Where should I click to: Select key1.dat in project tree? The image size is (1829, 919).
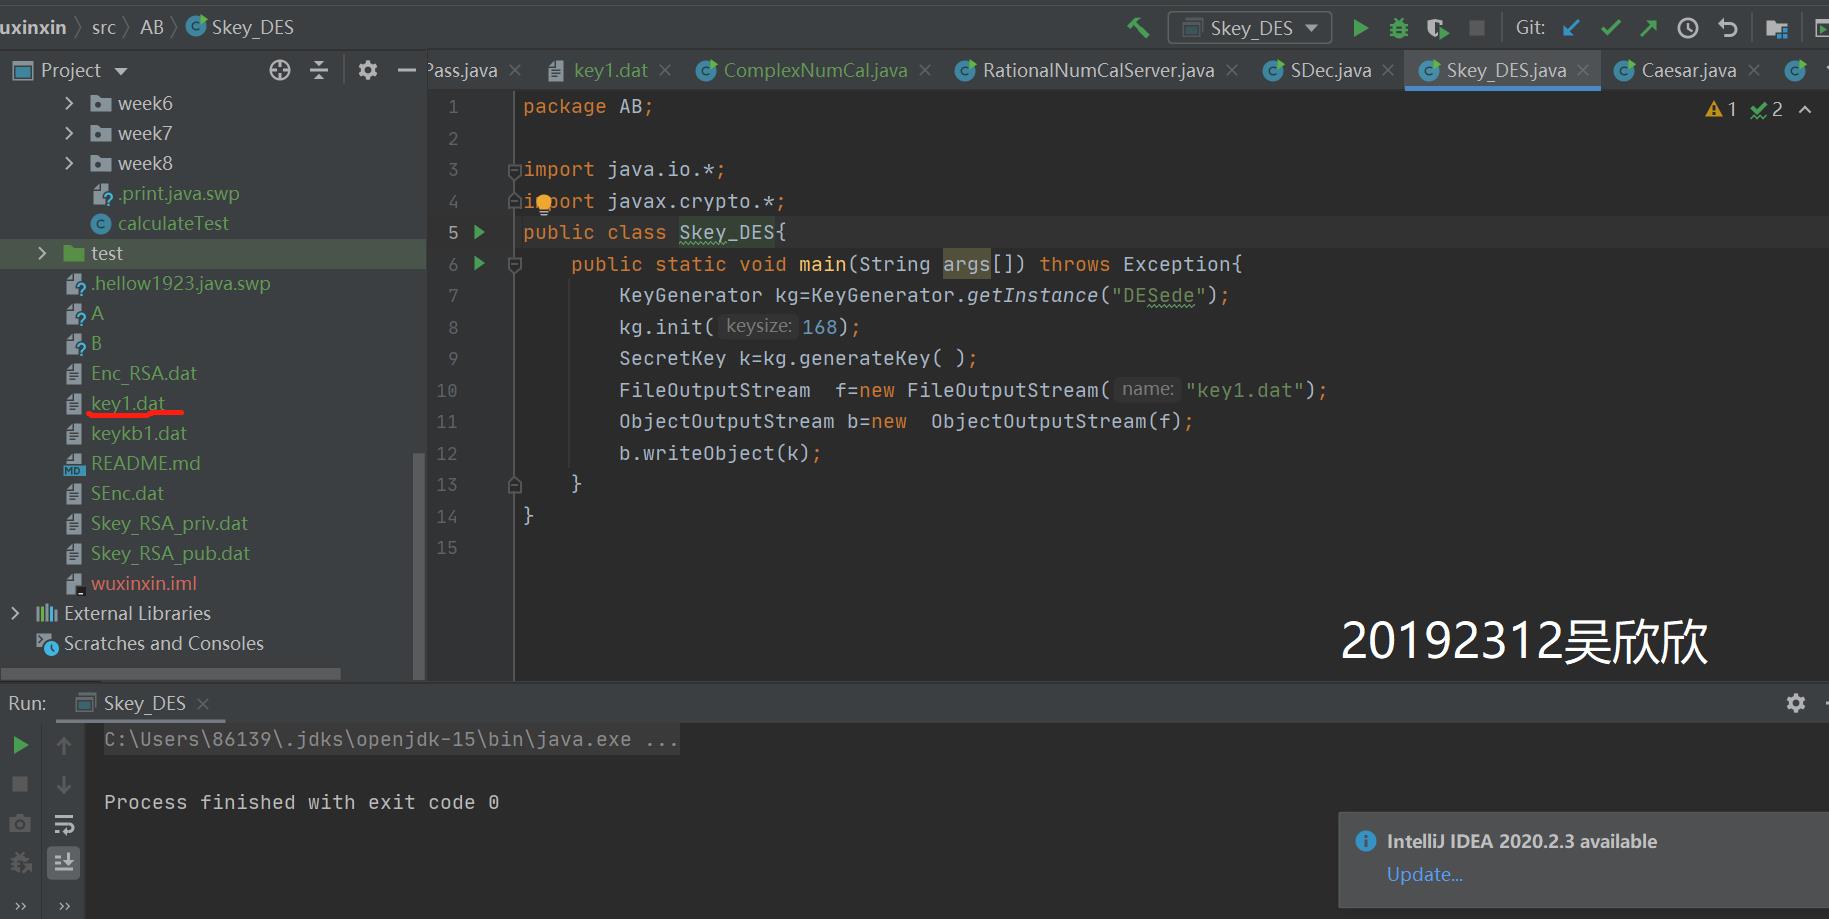128,403
